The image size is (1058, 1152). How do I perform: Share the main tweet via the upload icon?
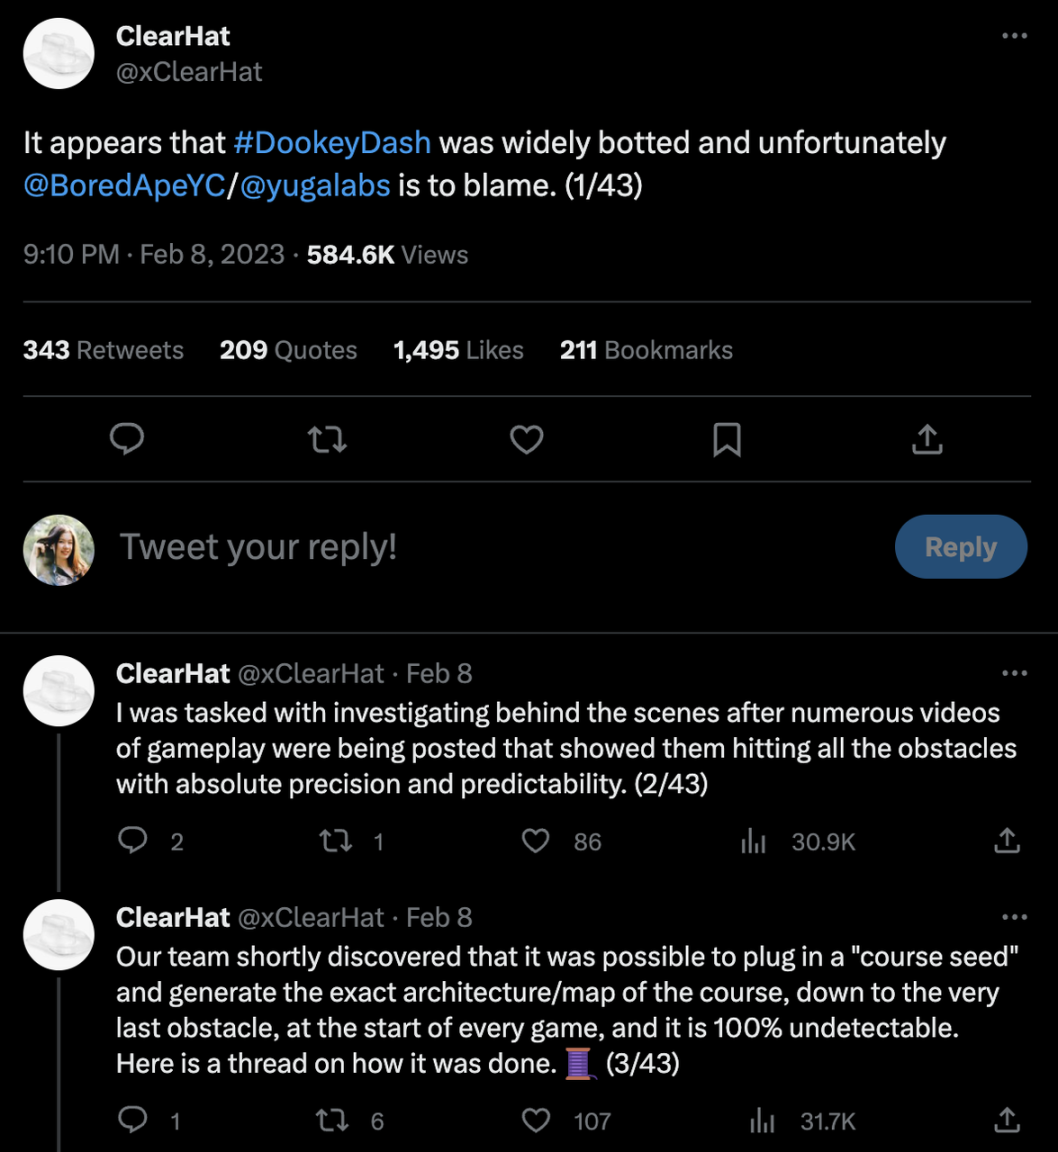pyautogui.click(x=927, y=439)
